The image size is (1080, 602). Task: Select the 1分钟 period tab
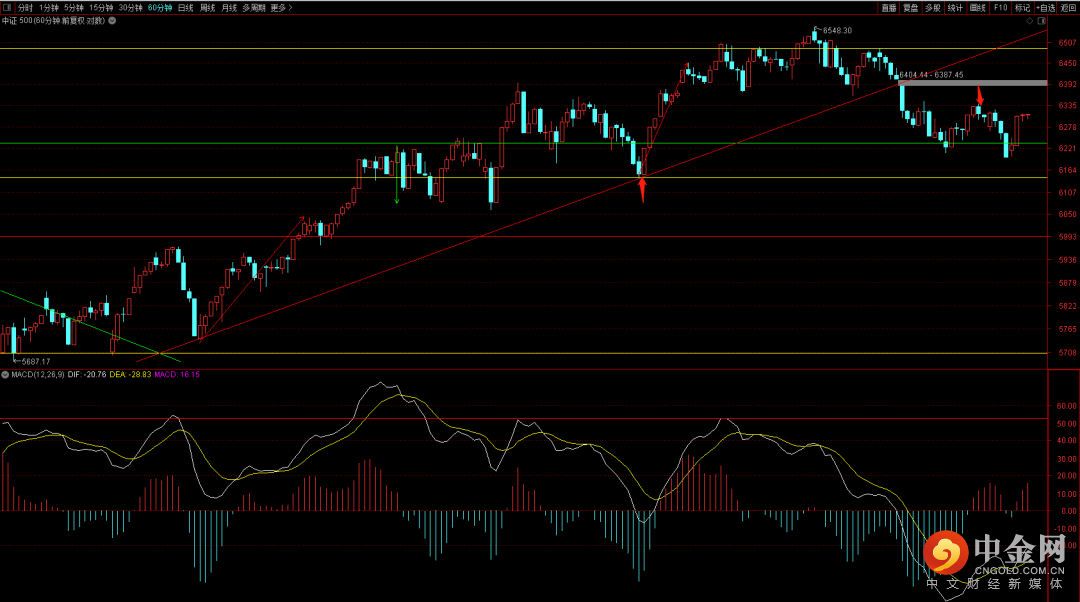(49, 8)
